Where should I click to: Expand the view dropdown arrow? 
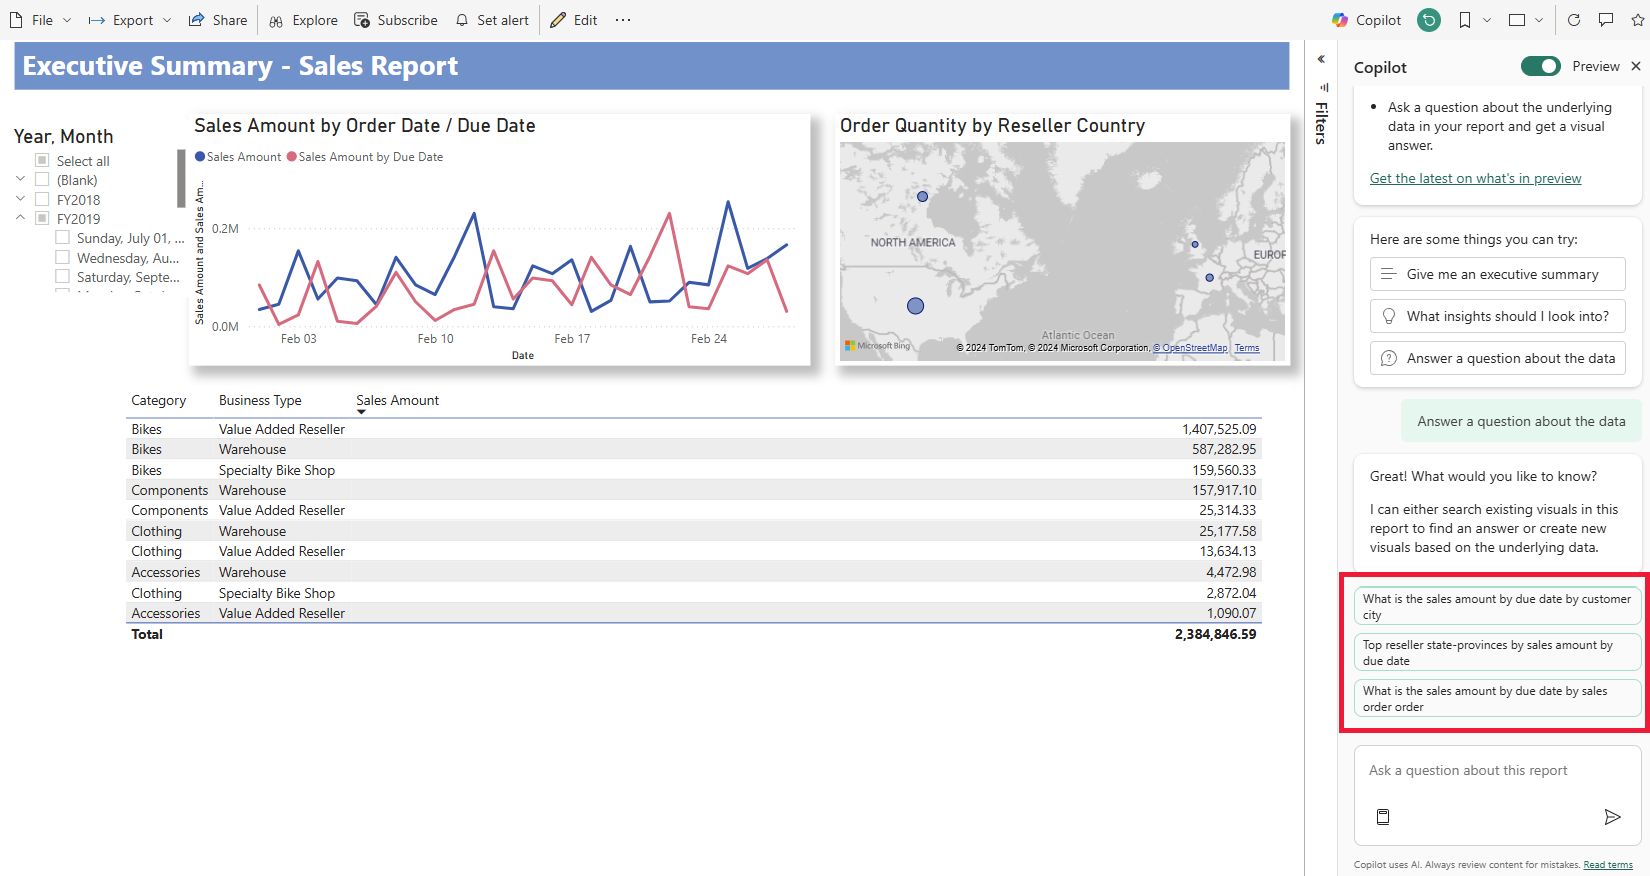point(1539,20)
